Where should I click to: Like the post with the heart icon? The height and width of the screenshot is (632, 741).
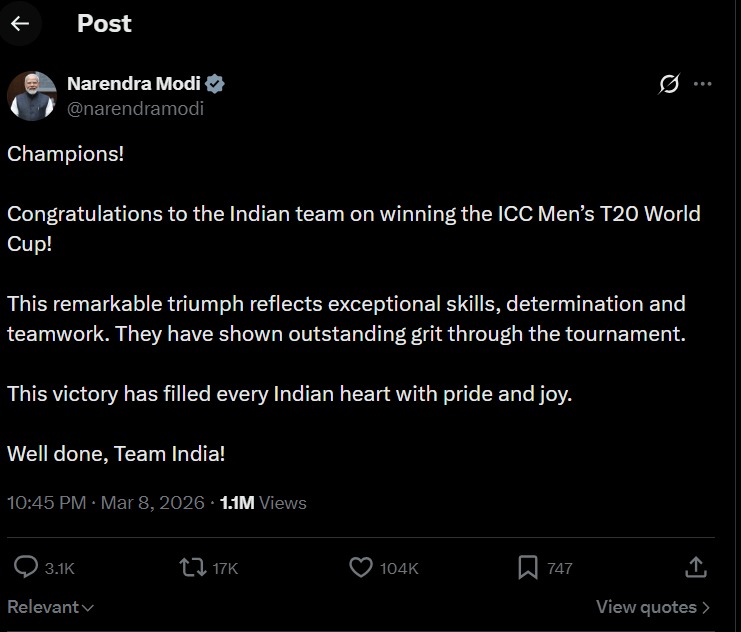361,568
